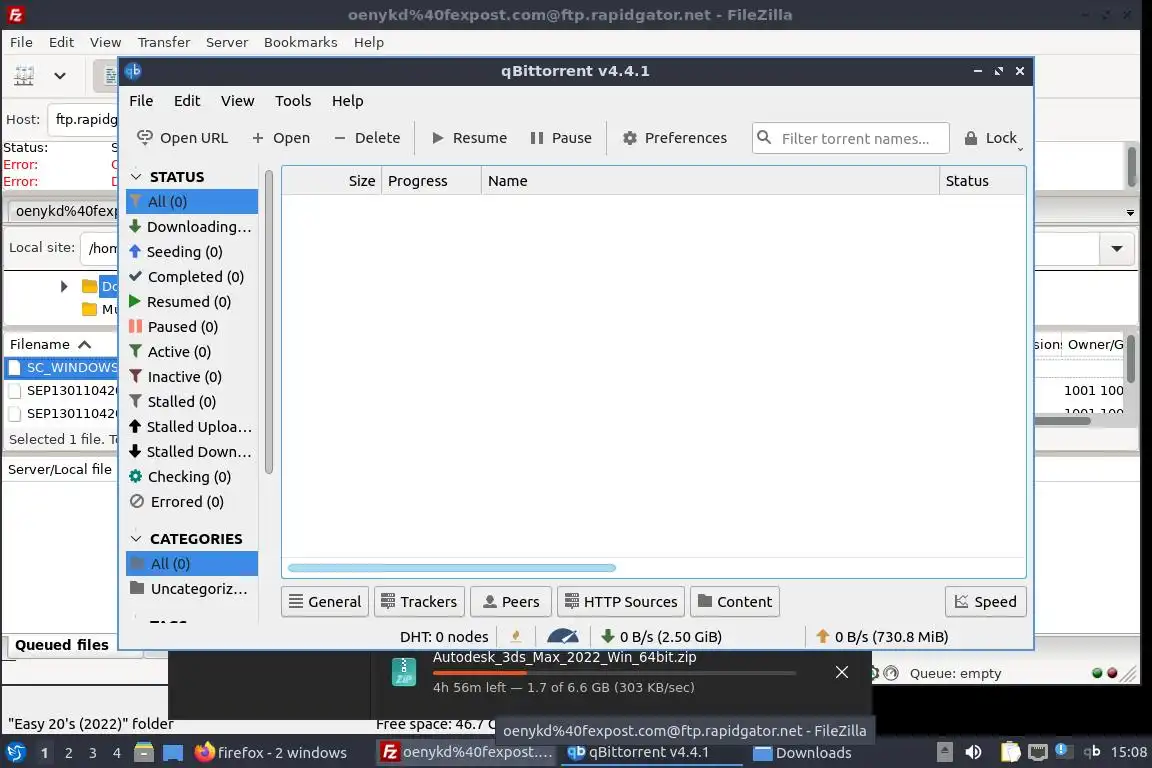Click the status sidebar vertical scrollbar
The image size is (1152, 768).
coord(269,322)
